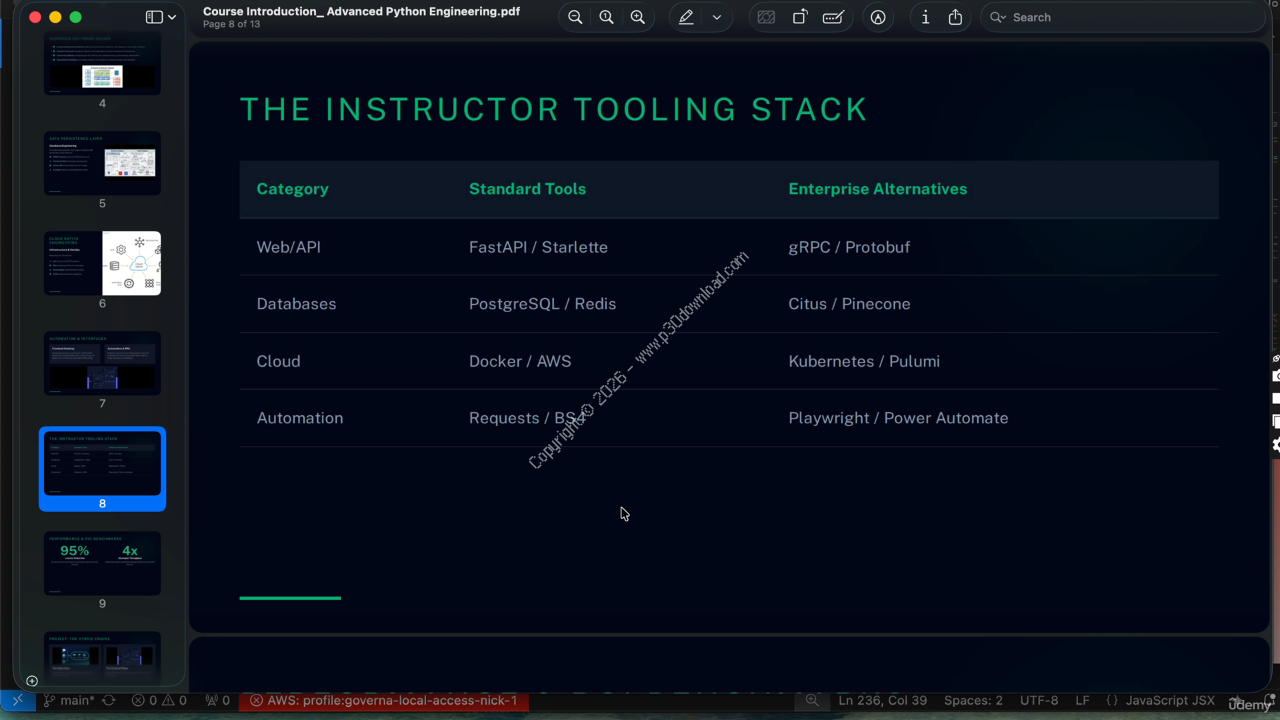The height and width of the screenshot is (720, 1280).
Task: Click 'Ln 236, Col 39' in status bar
Action: 883,701
